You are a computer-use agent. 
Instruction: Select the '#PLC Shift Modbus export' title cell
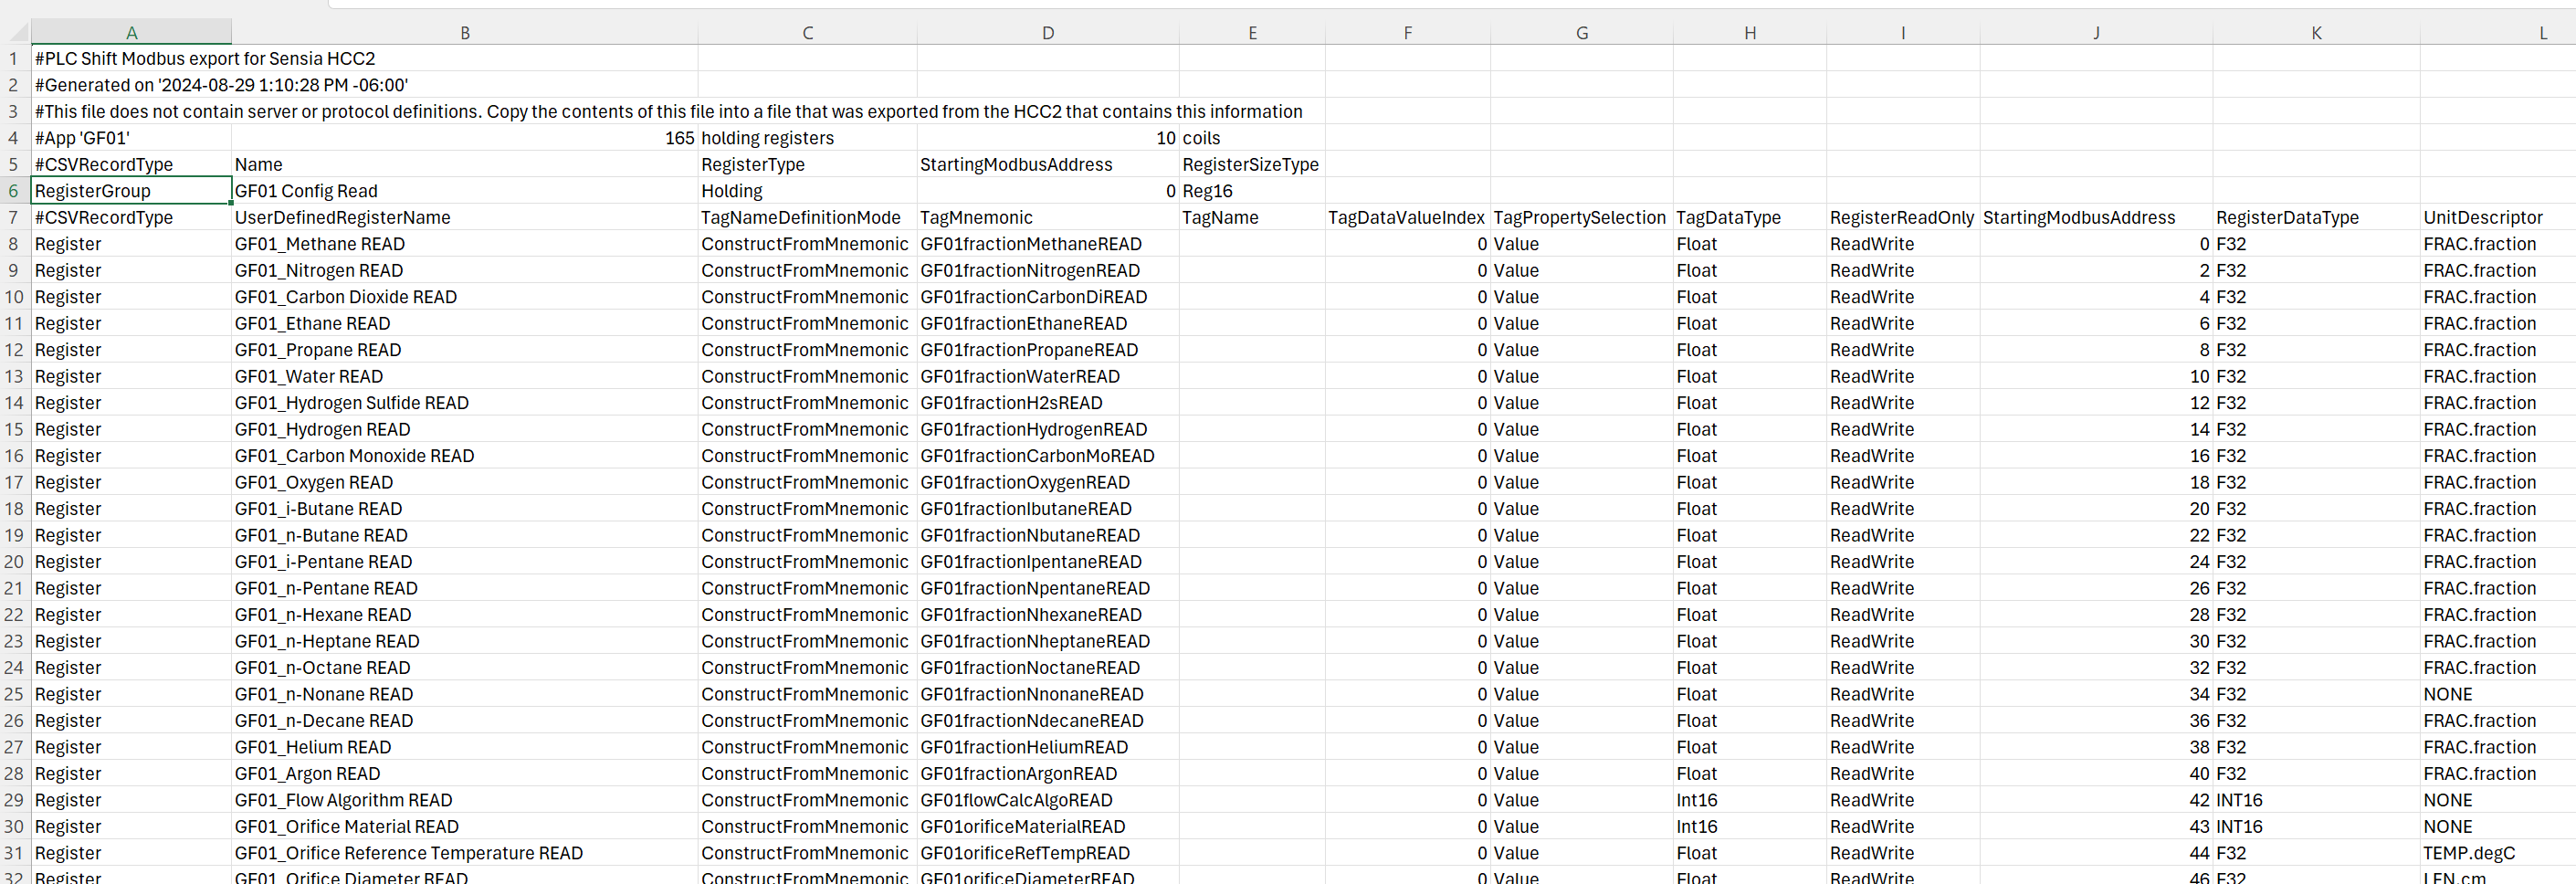point(205,59)
